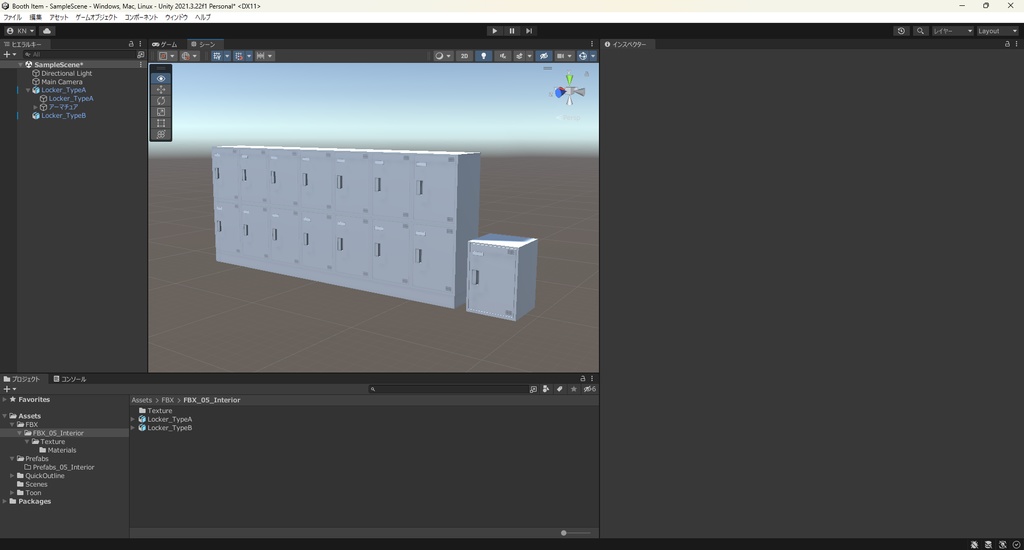Image resolution: width=1024 pixels, height=550 pixels.
Task: Open Project window search-in-scope icon
Action: click(x=533, y=389)
